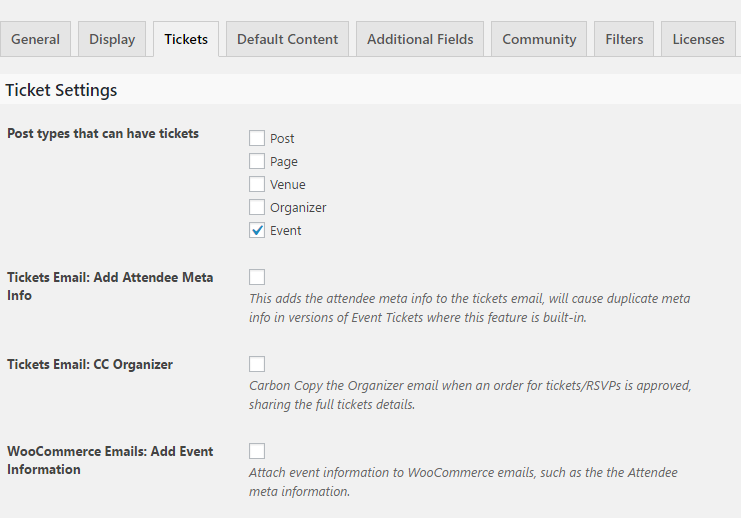Switch to the Display tab

coord(112,39)
